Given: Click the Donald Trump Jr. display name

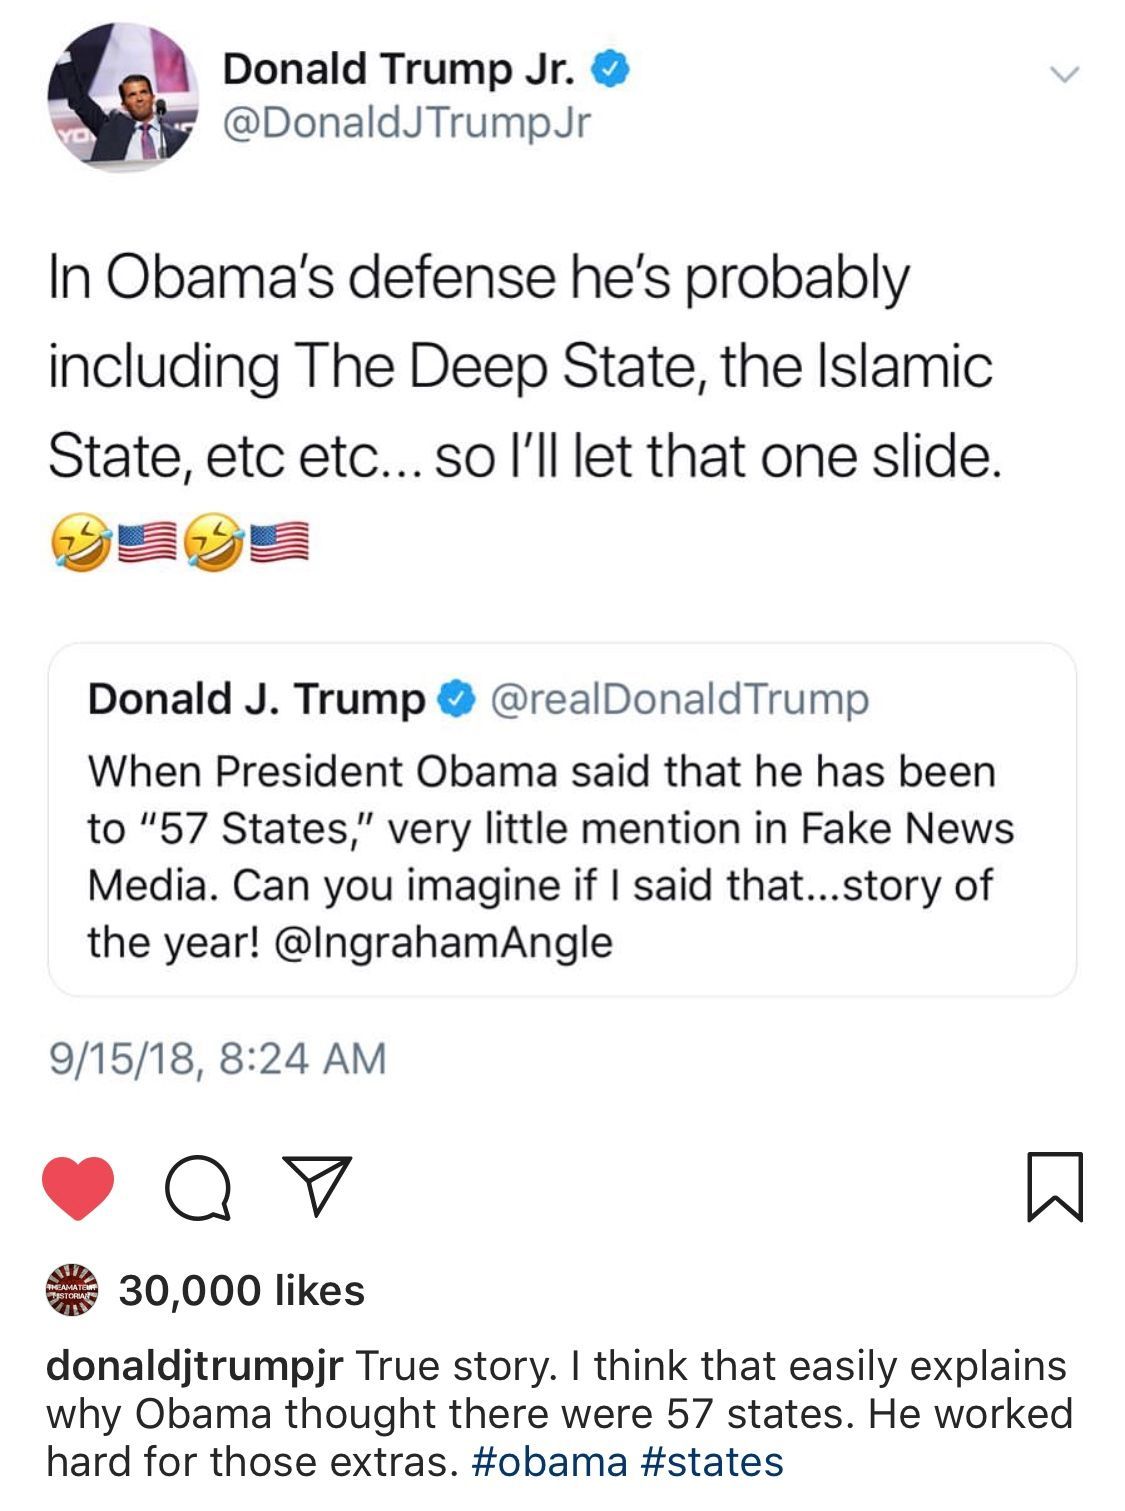Looking at the screenshot, I should [x=399, y=69].
